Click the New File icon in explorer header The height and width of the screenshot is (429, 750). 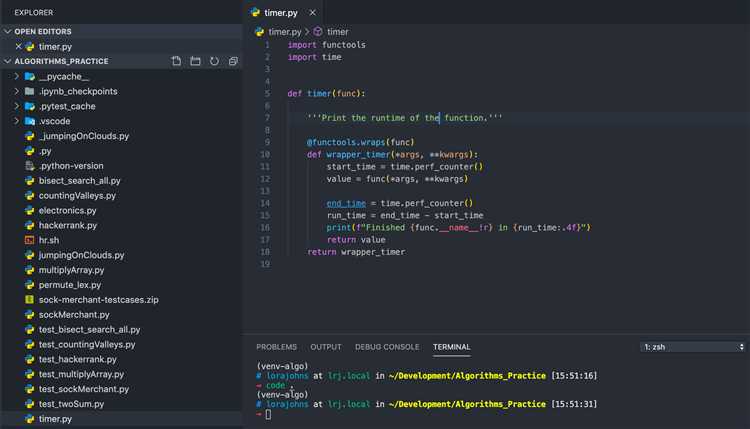[x=176, y=61]
